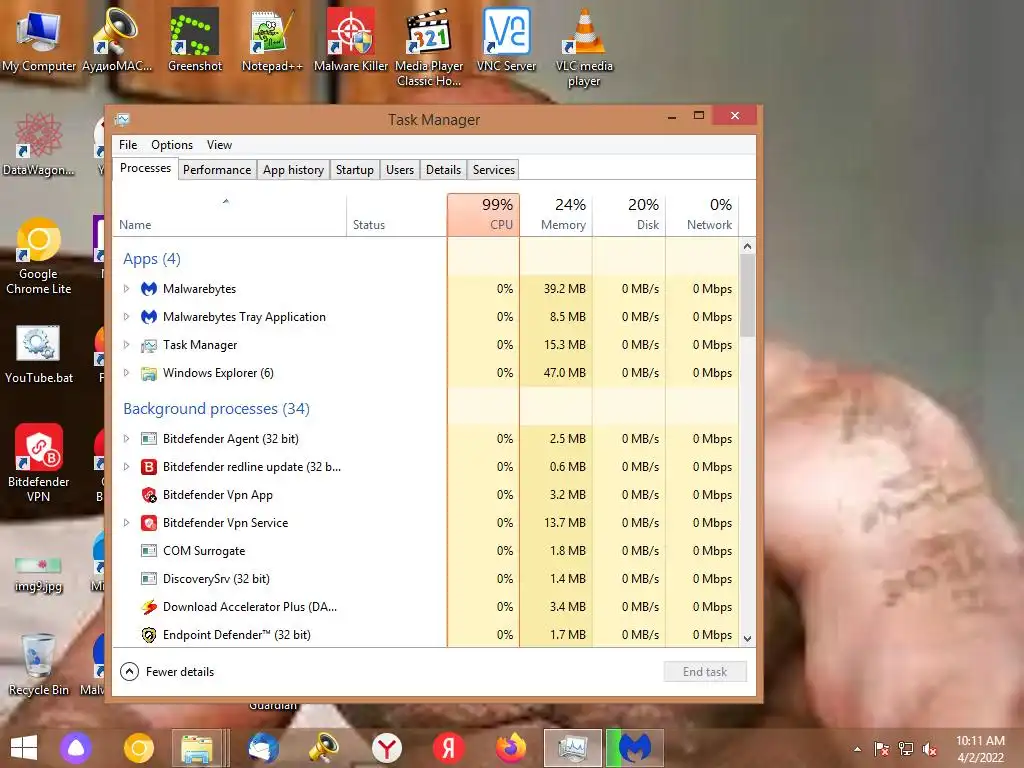Open the DataWagon desktop shortcut
Viewport: 1024px width, 768px height.
pyautogui.click(x=39, y=145)
